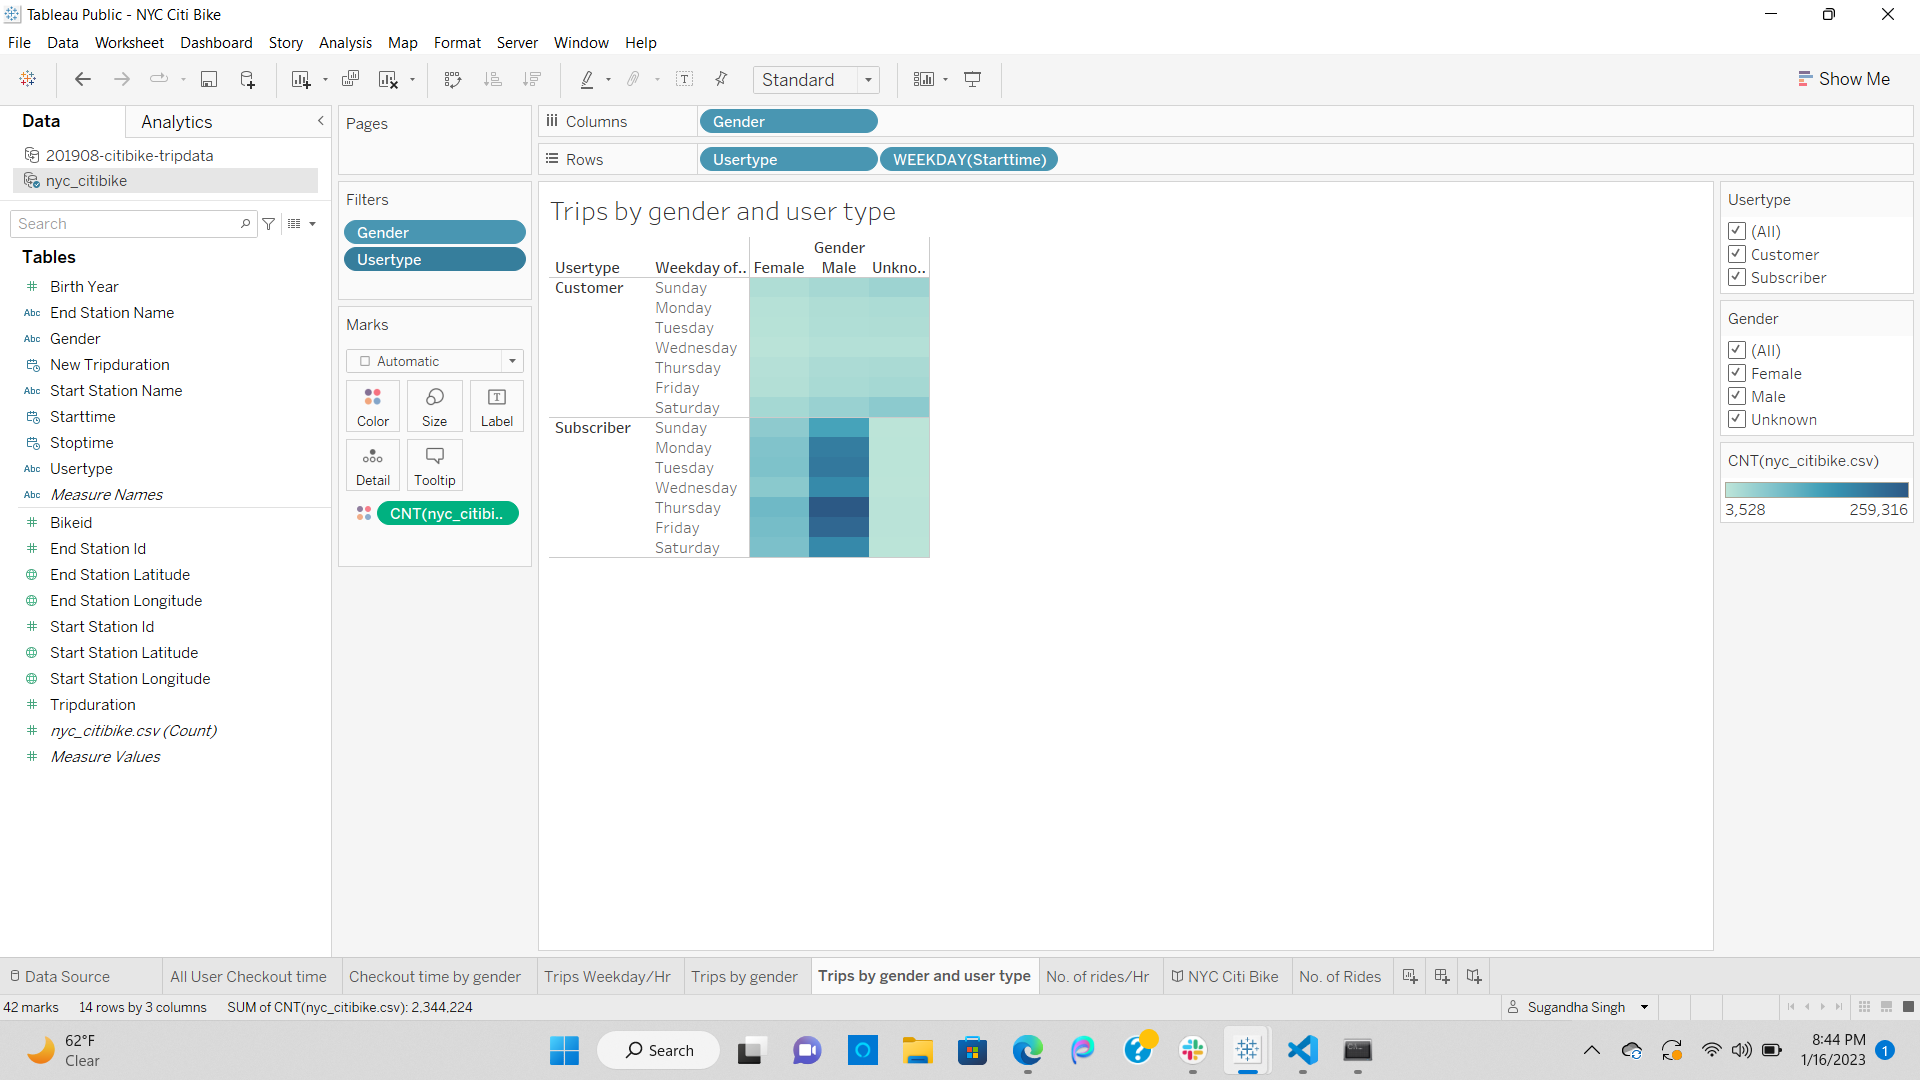Click the Duplicate sheet toolbar icon
Viewport: 1920px width, 1080px height.
(350, 79)
